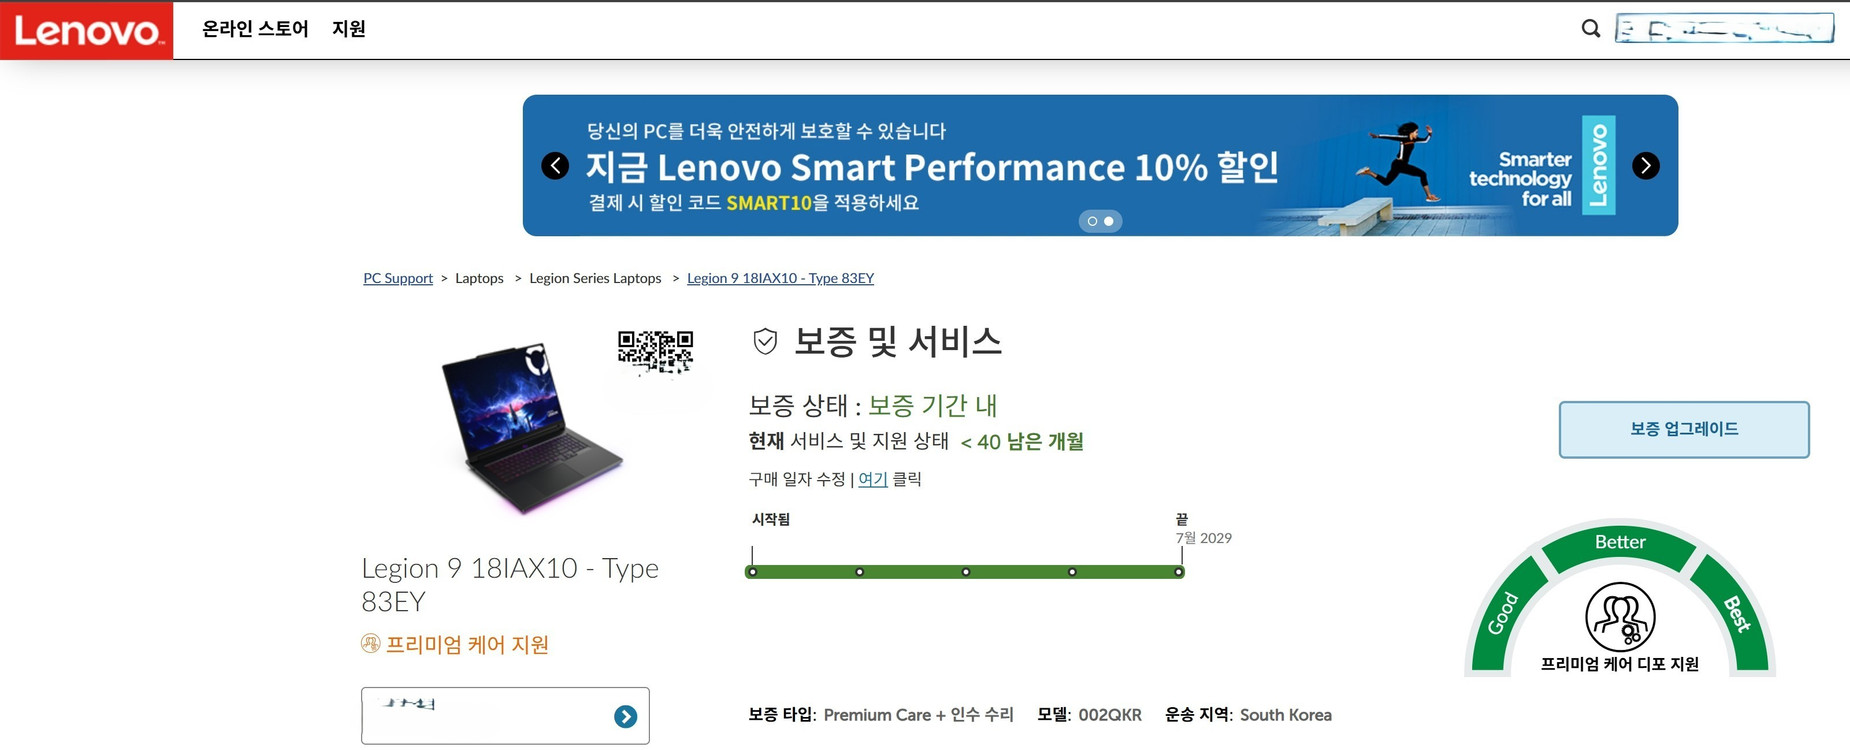This screenshot has width=1850, height=750.
Task: Go back a banner with the left arrow icon
Action: (556, 165)
